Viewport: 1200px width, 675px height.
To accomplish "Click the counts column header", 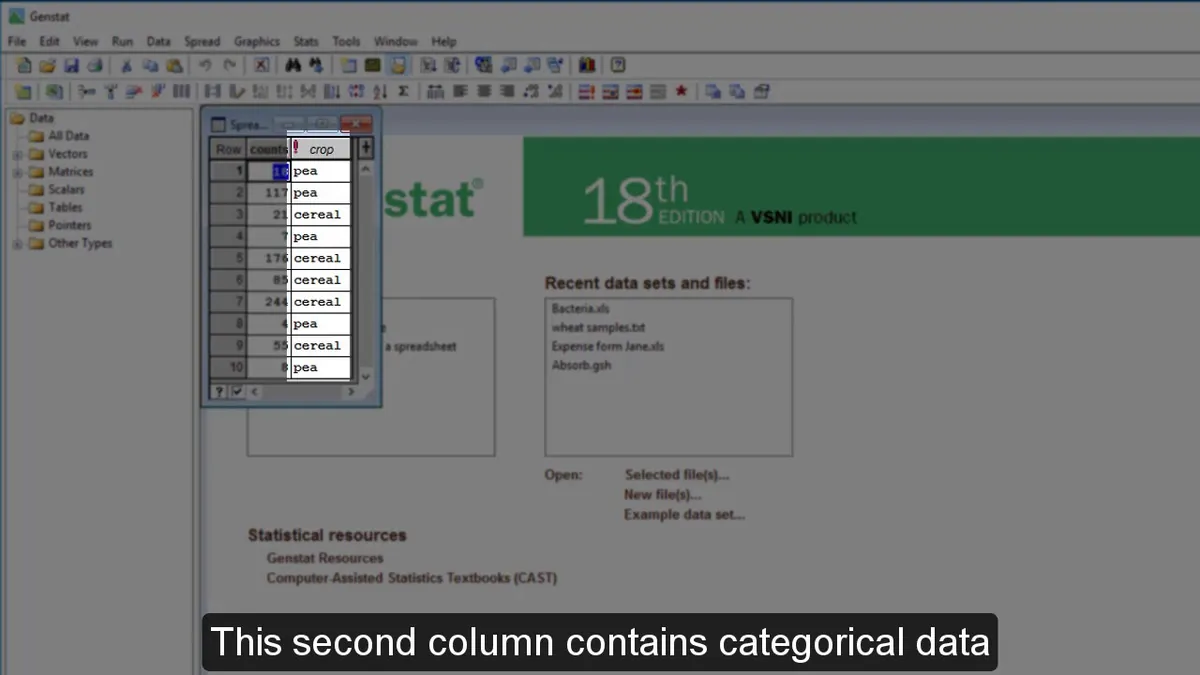I will [x=268, y=149].
